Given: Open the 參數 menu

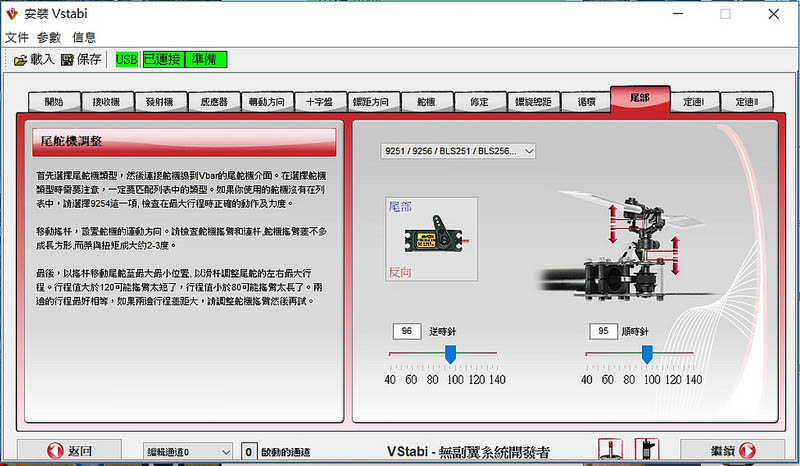Looking at the screenshot, I should 49,37.
